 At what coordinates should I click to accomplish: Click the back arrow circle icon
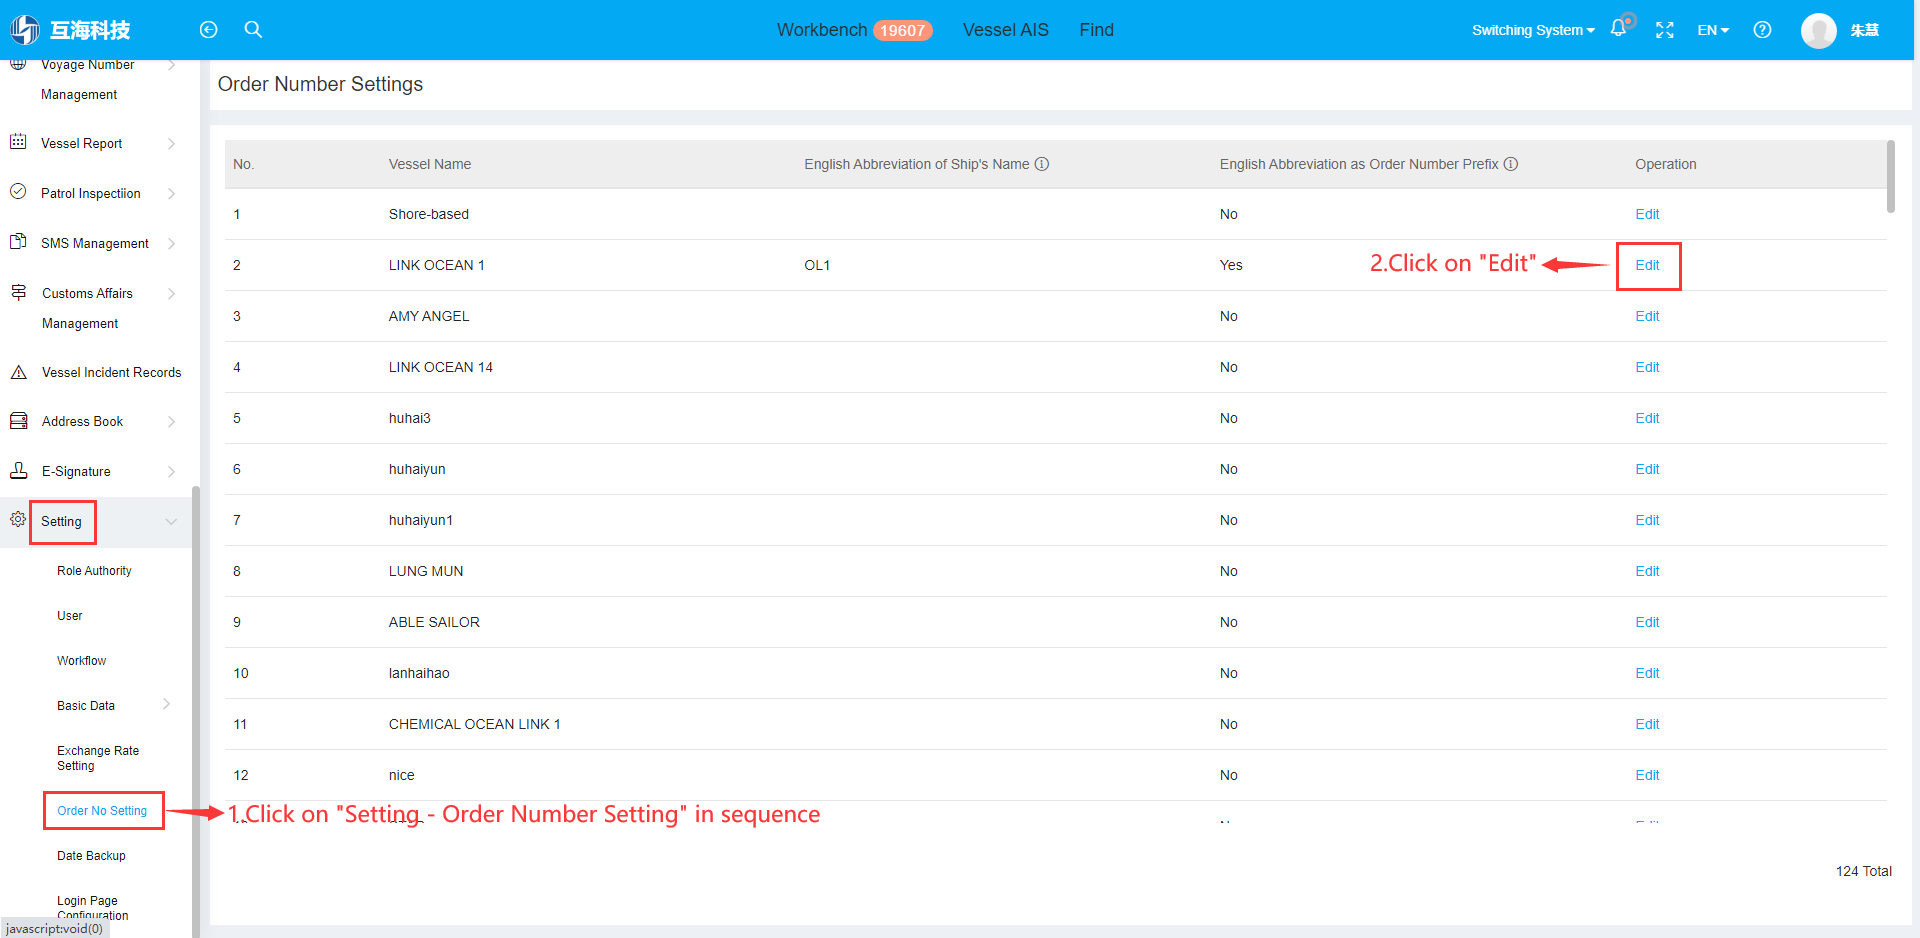208,30
